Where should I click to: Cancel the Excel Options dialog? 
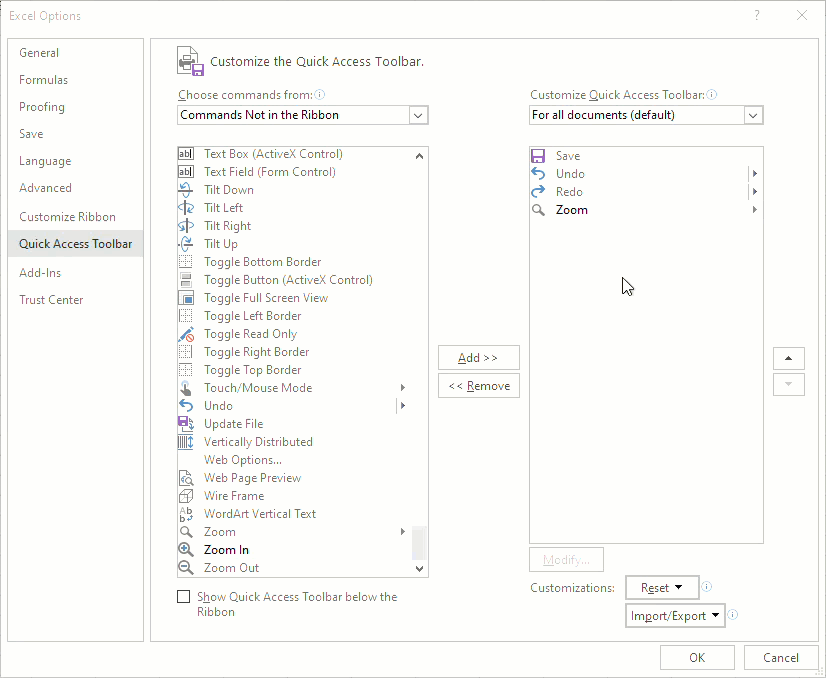point(781,657)
